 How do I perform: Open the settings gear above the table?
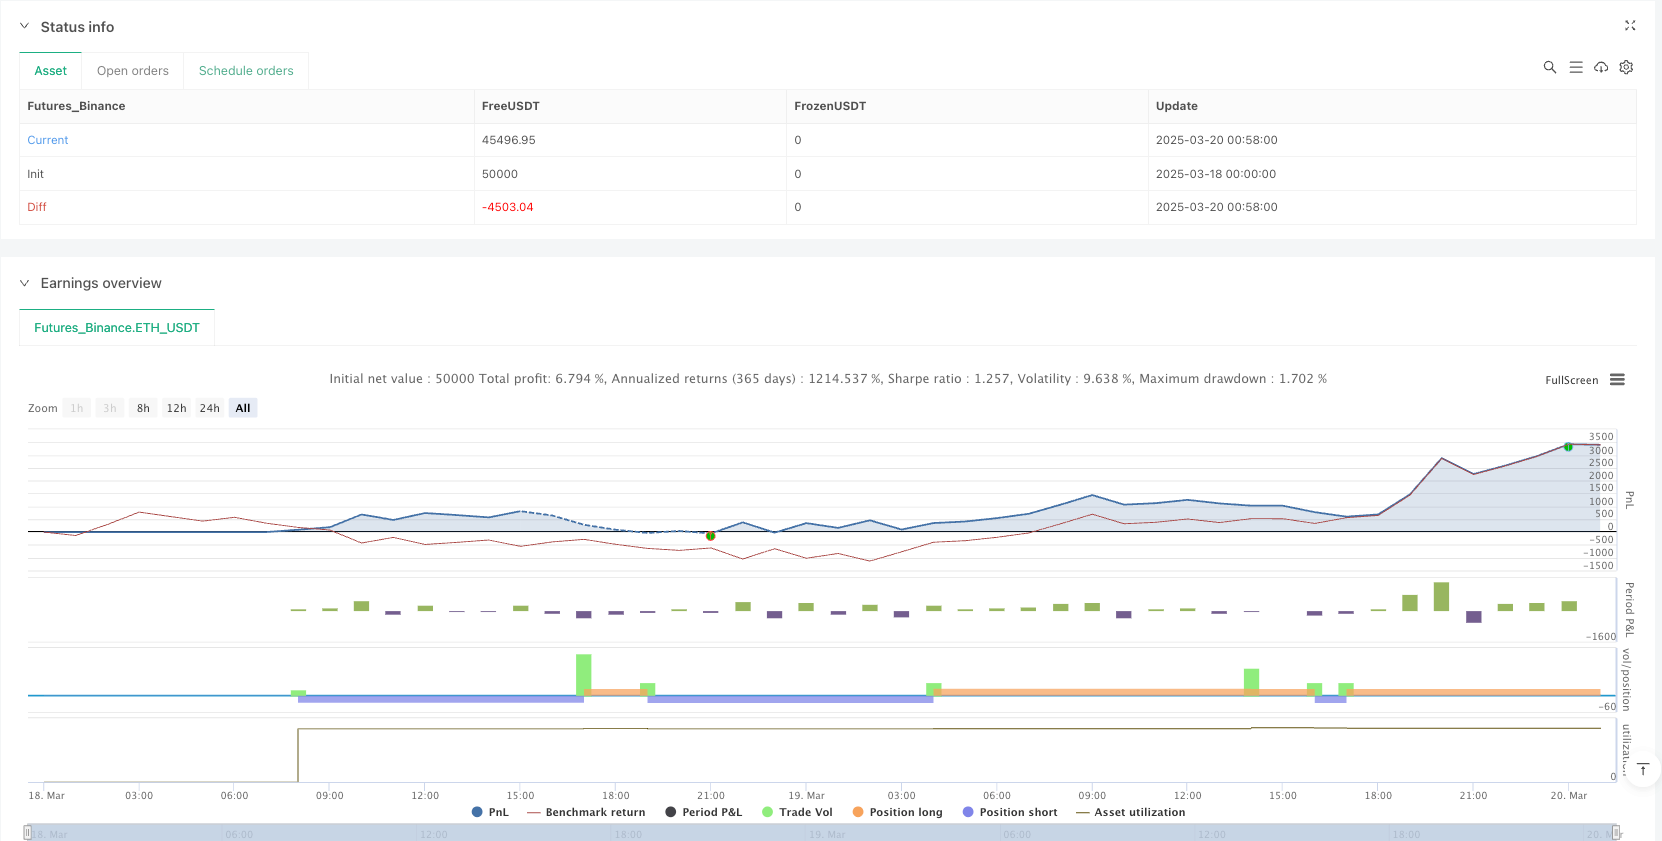coord(1626,67)
